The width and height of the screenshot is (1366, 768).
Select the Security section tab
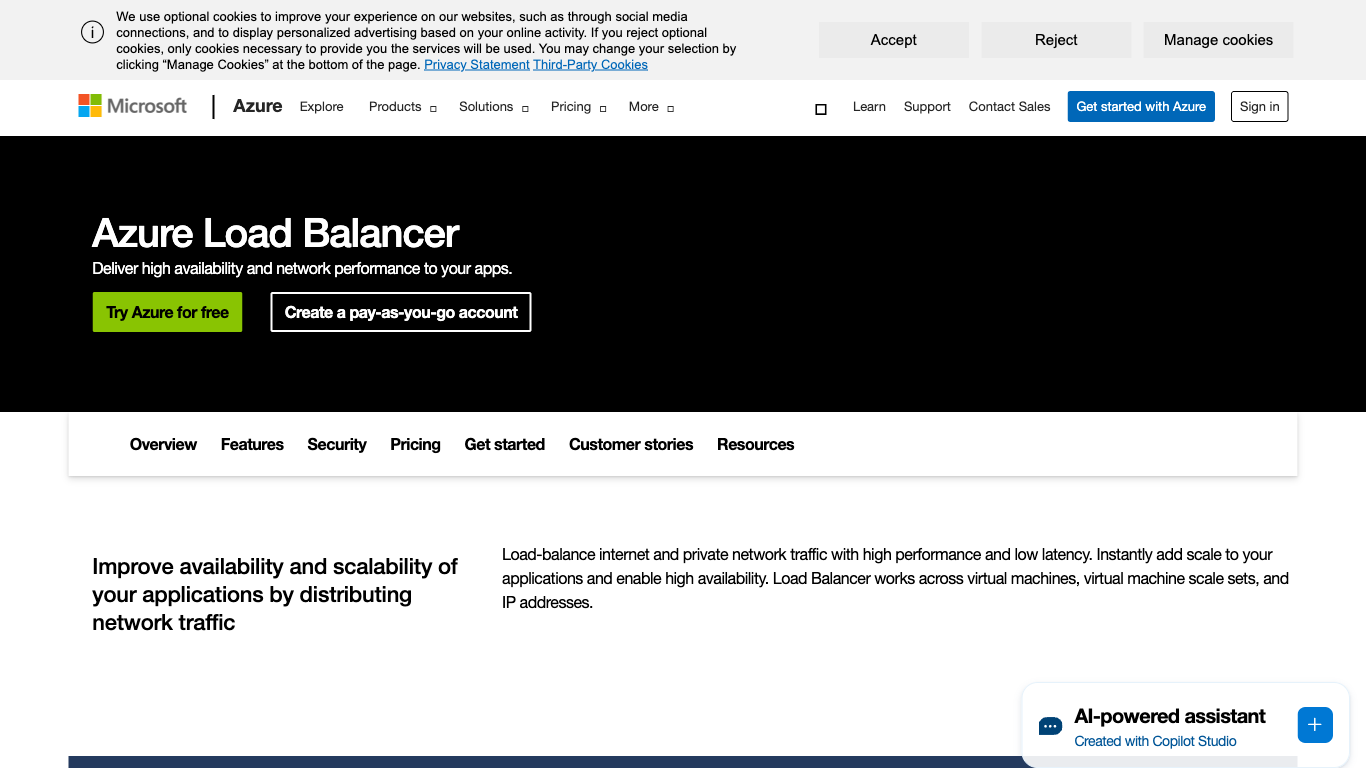(337, 445)
